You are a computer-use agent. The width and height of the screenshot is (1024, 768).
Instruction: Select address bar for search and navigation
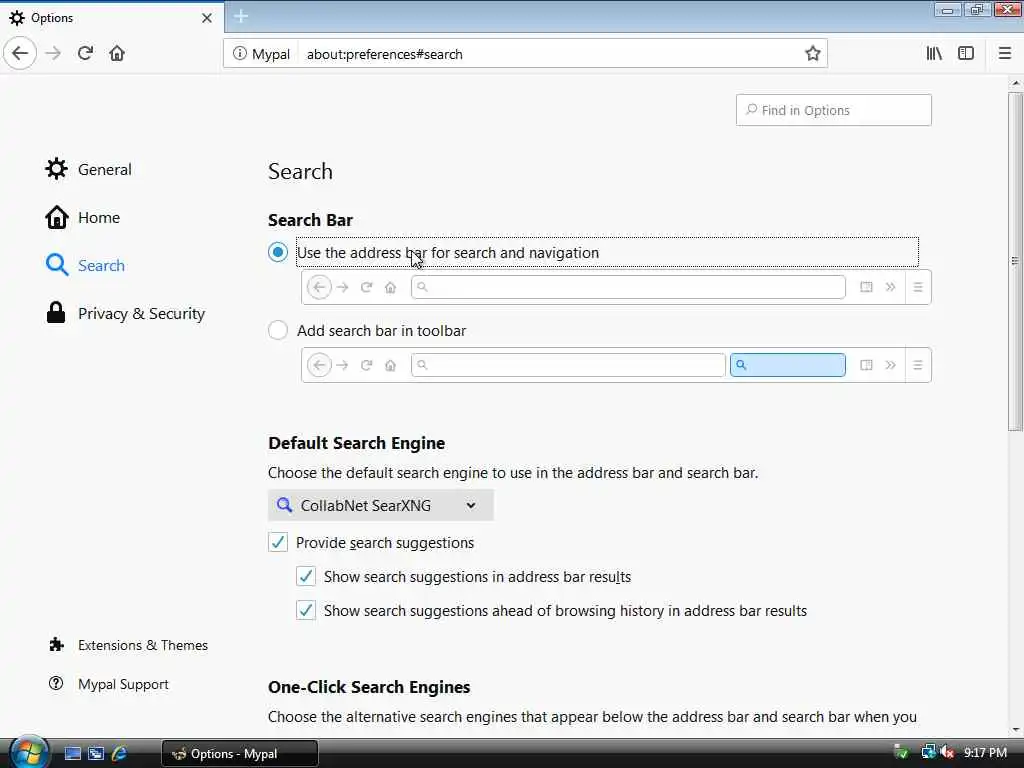tap(278, 252)
